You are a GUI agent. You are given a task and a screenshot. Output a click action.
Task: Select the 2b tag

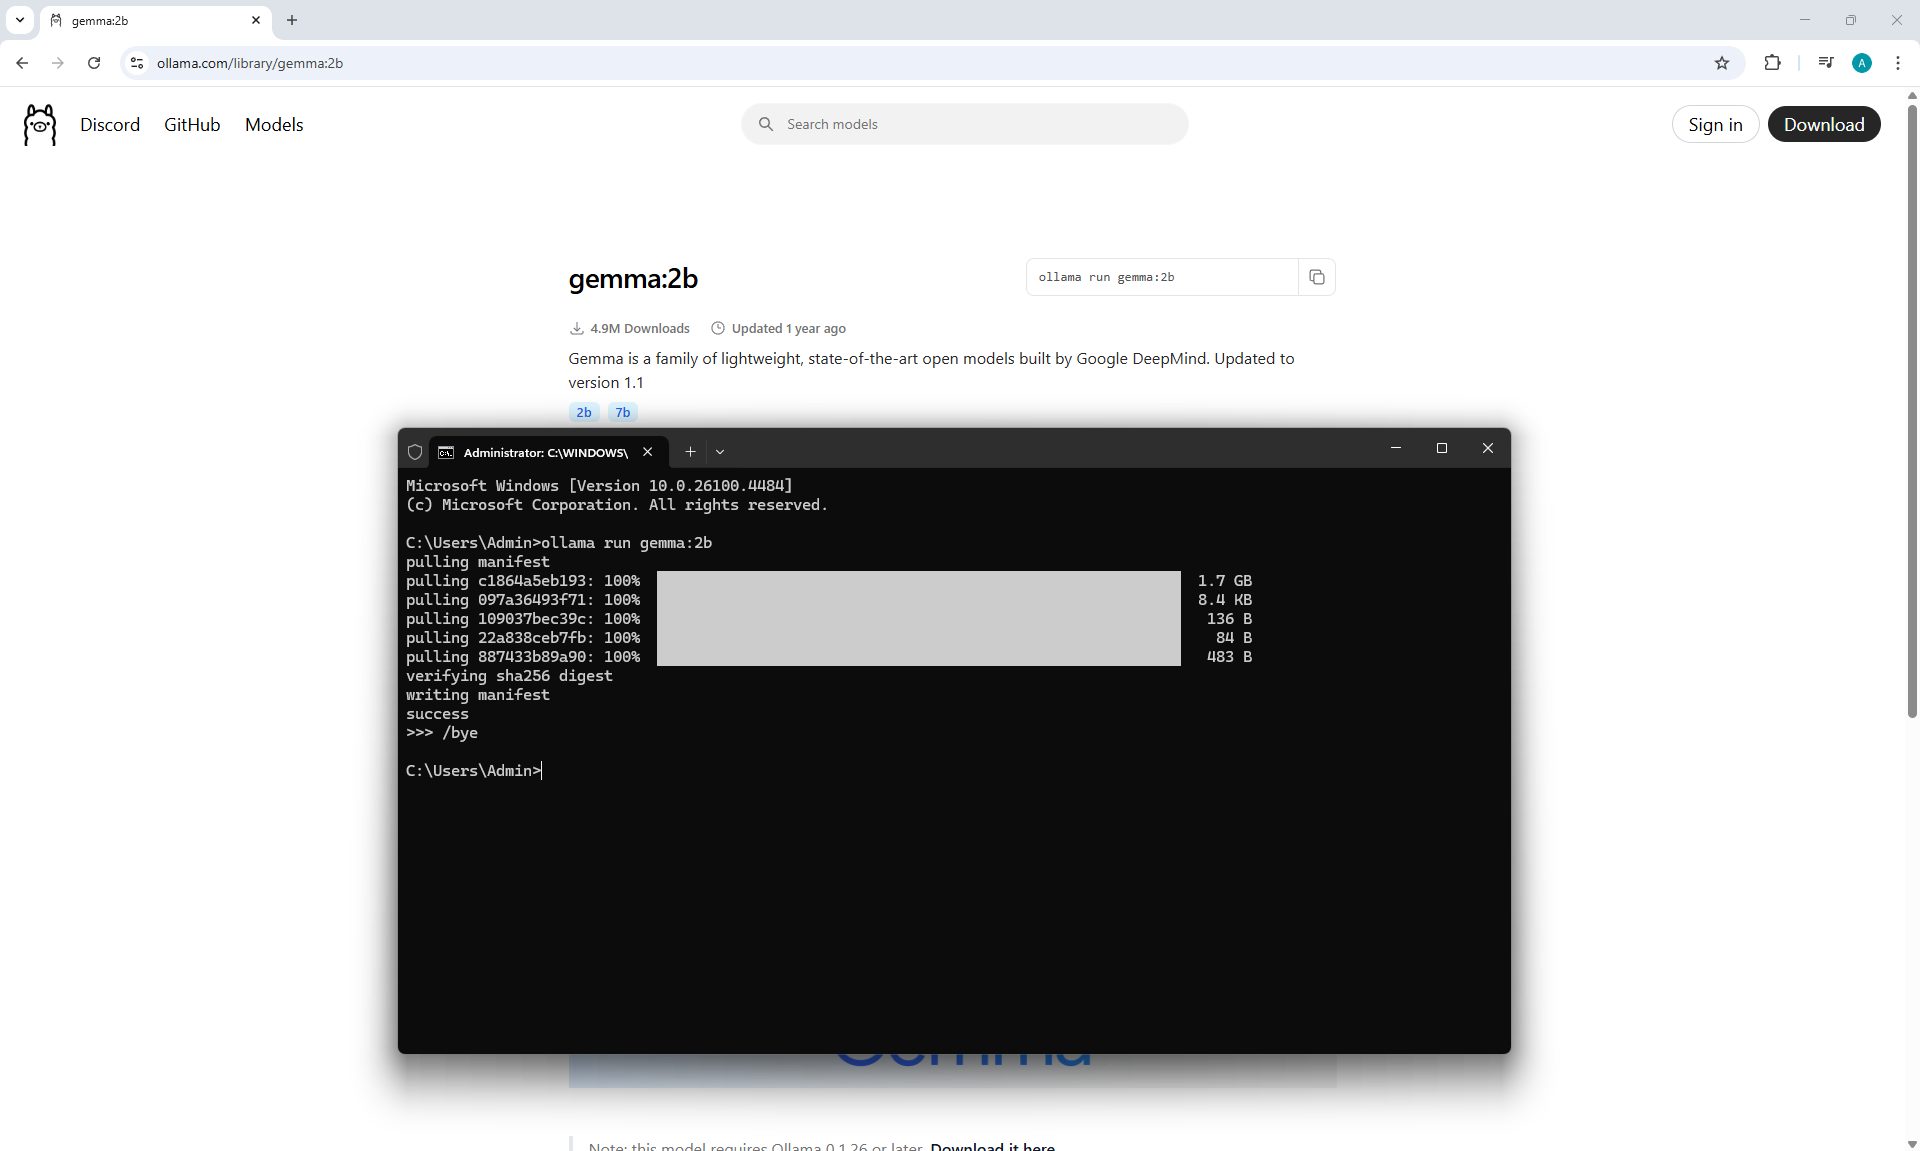click(584, 412)
